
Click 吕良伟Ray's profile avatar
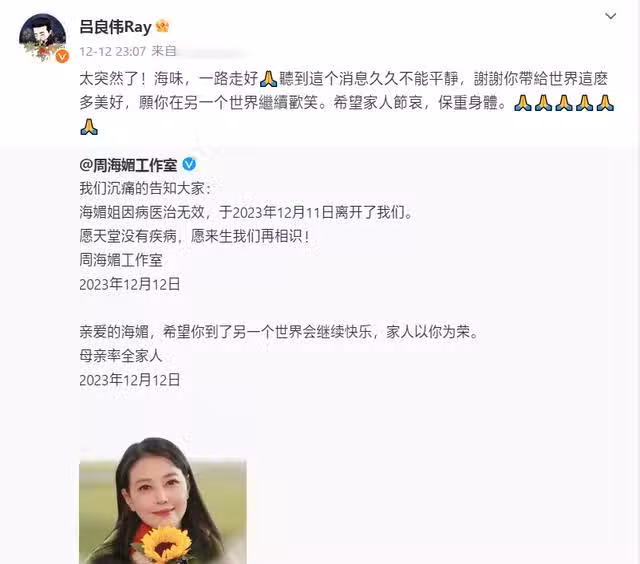point(42,38)
